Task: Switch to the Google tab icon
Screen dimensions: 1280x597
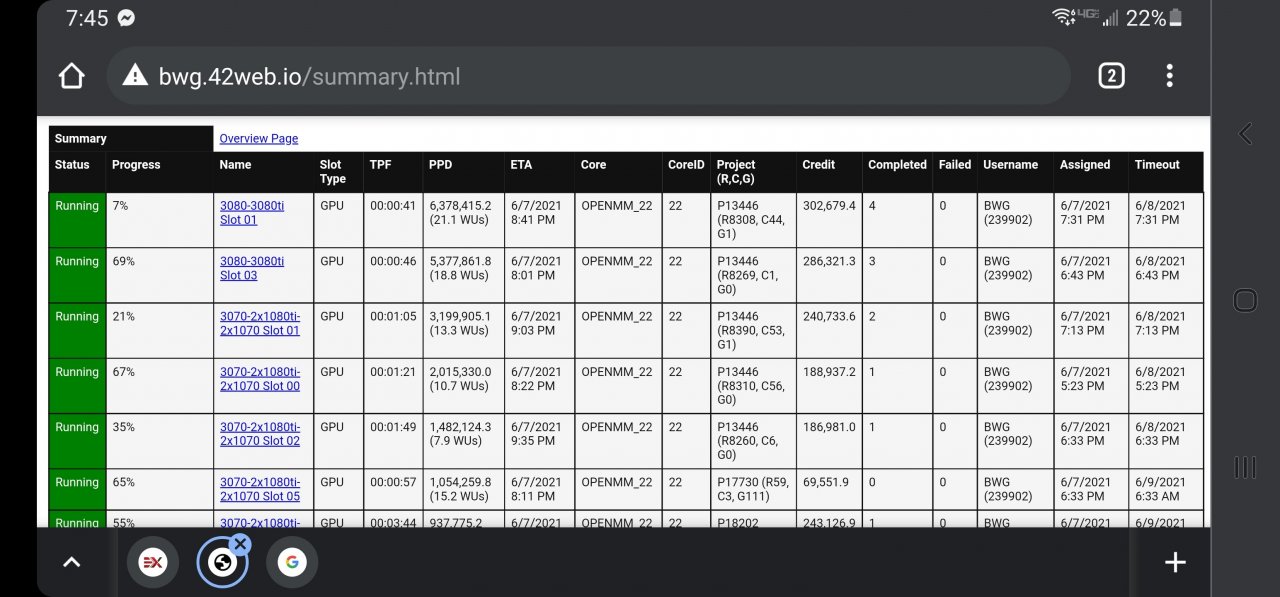Action: pyautogui.click(x=292, y=563)
